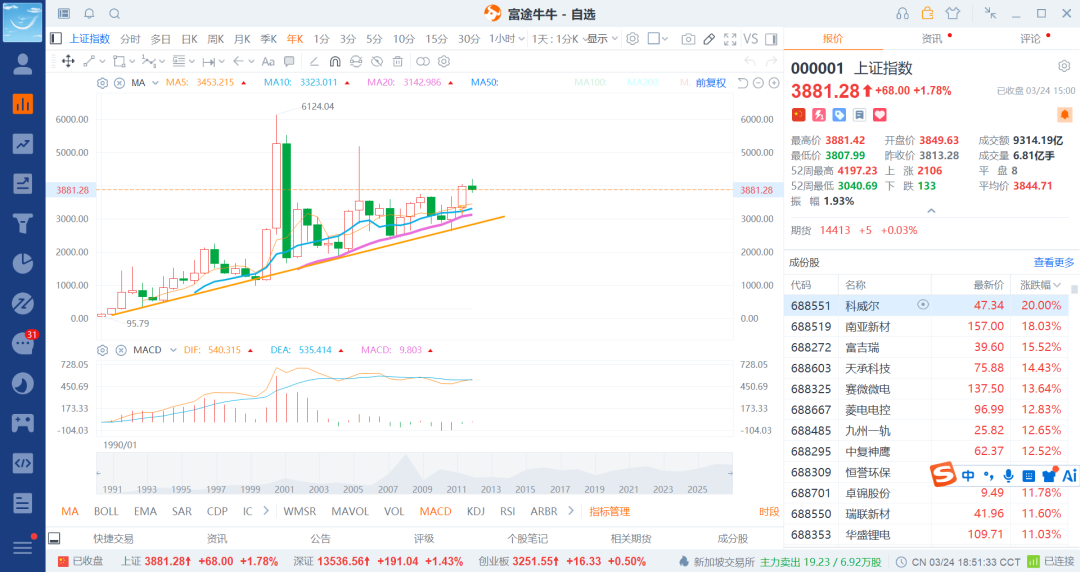
Task: Add to favorites with heart icon
Action: coord(880,115)
